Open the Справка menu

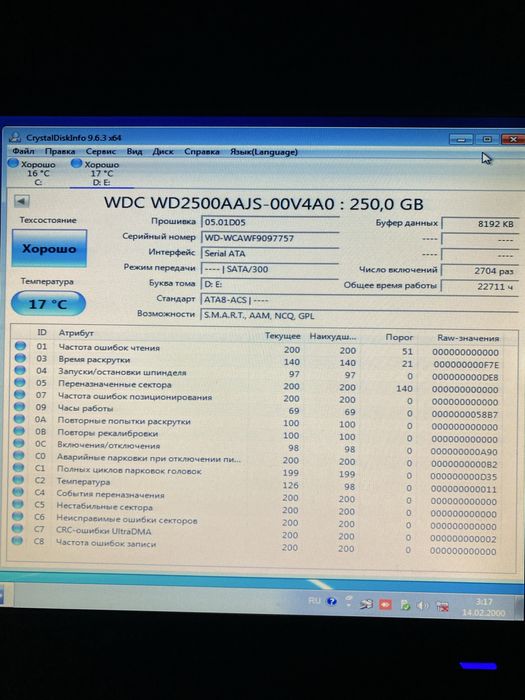click(202, 152)
